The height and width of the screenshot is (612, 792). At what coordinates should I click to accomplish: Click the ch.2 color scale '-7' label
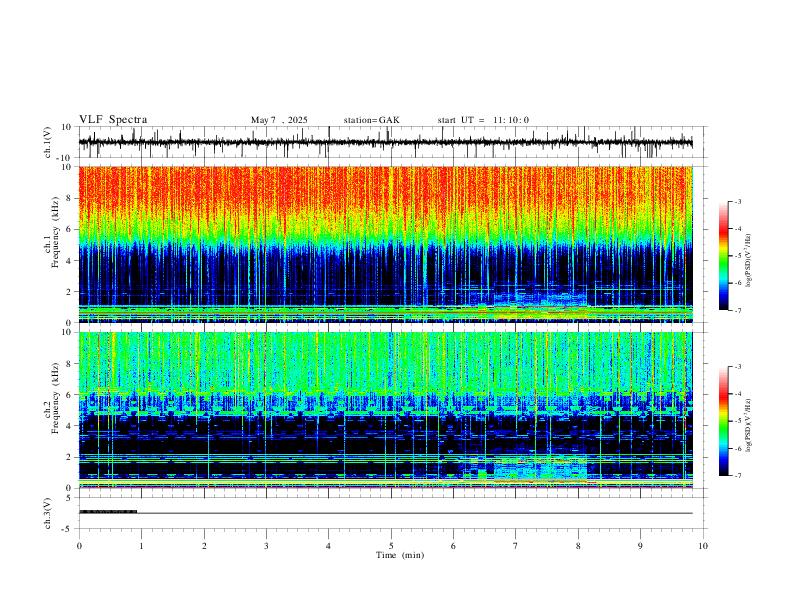pyautogui.click(x=737, y=475)
